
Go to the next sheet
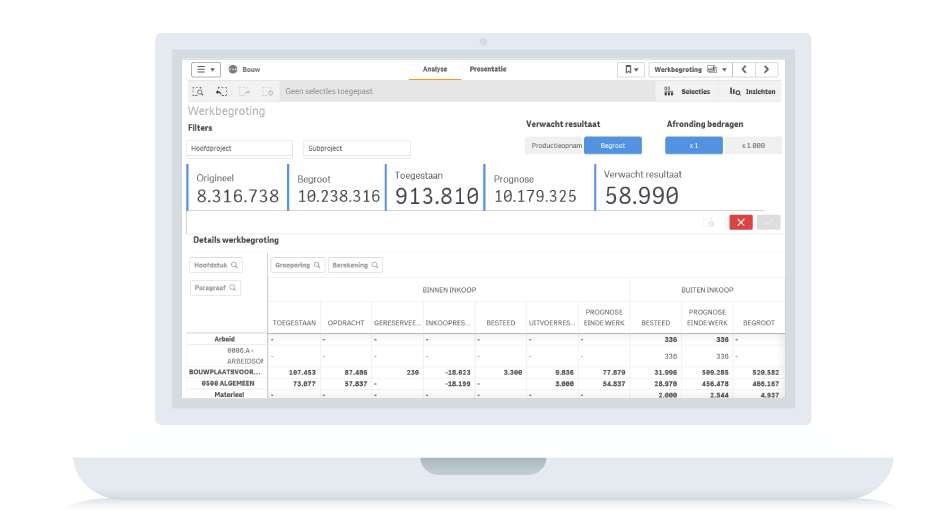coord(766,70)
